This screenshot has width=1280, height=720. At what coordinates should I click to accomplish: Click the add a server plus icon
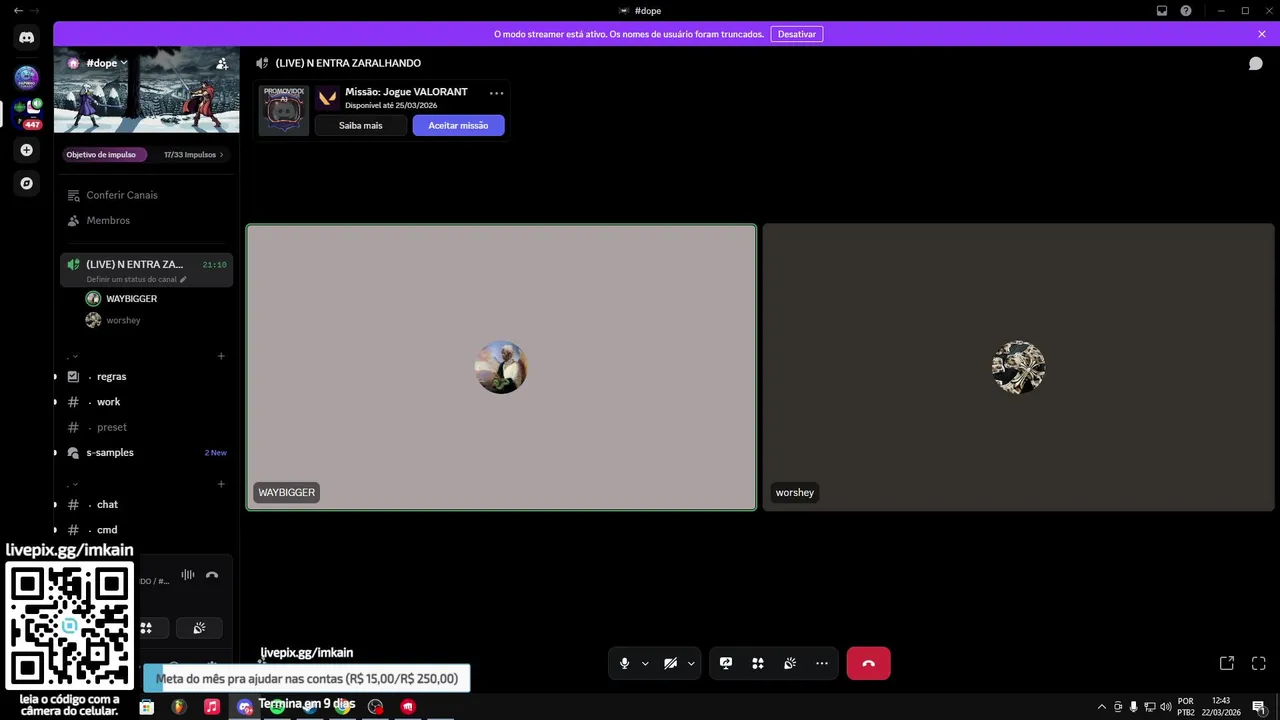pos(26,150)
